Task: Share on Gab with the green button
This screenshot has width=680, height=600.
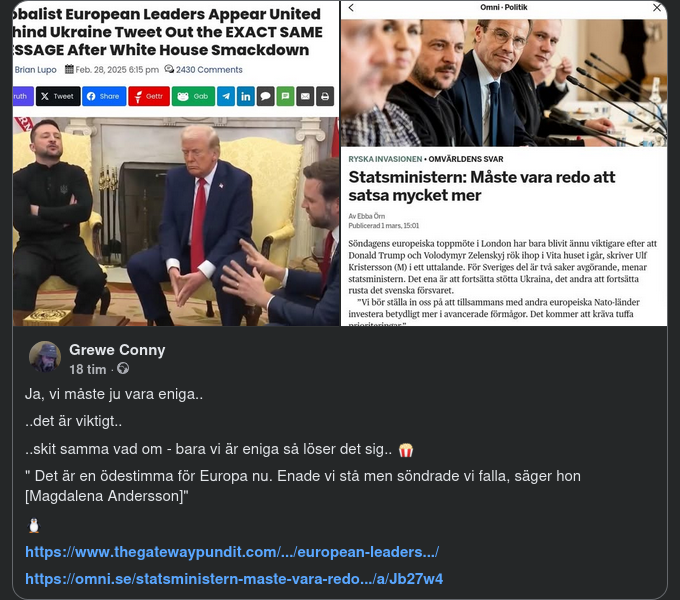Action: tap(193, 96)
